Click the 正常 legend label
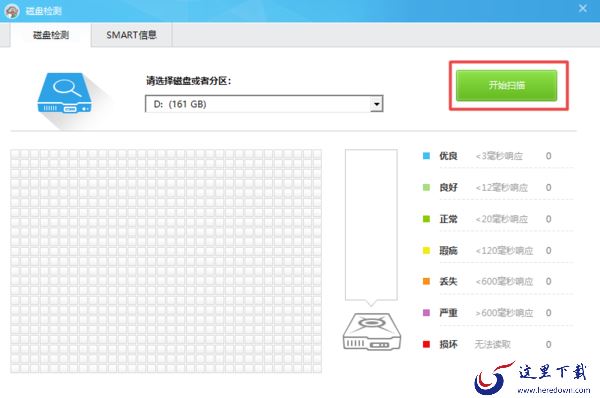The width and height of the screenshot is (600, 398). (x=448, y=219)
